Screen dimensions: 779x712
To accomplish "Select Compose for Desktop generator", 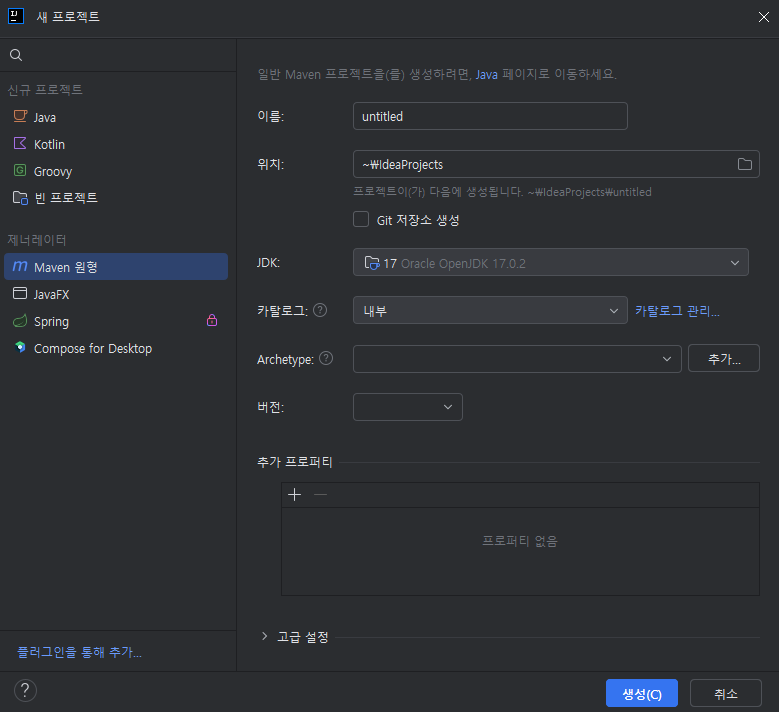I will 116,348.
